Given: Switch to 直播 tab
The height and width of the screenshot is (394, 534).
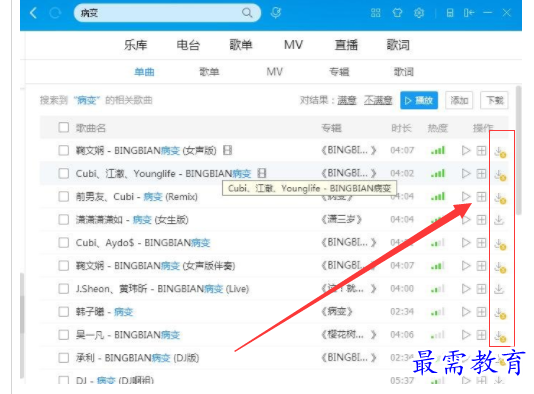Looking at the screenshot, I should 346,45.
